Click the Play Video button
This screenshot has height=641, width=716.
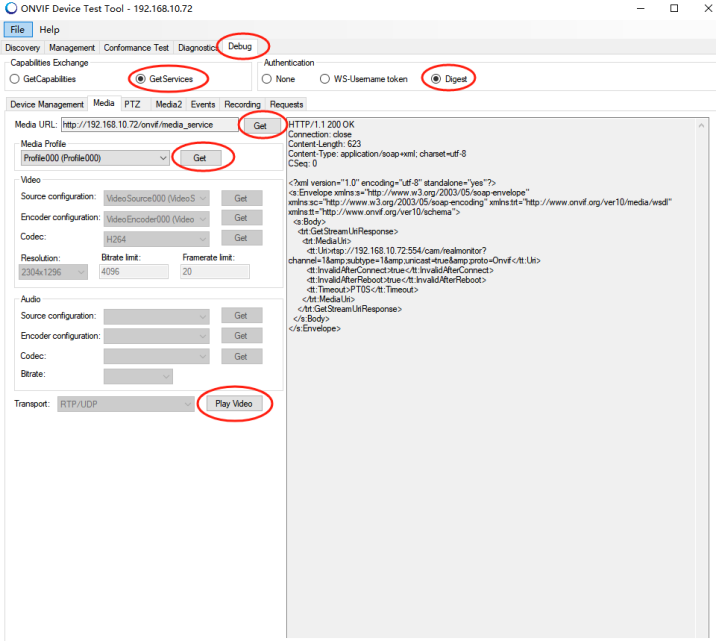click(234, 404)
